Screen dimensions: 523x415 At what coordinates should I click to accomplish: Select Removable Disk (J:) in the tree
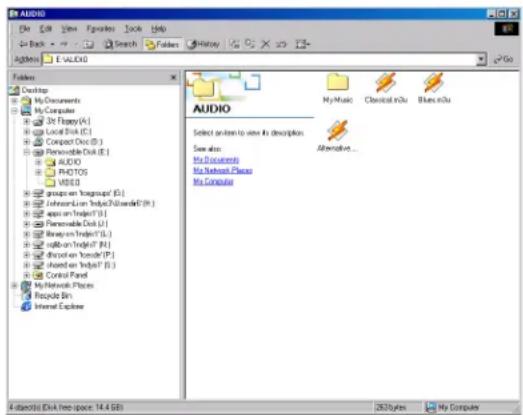77,224
